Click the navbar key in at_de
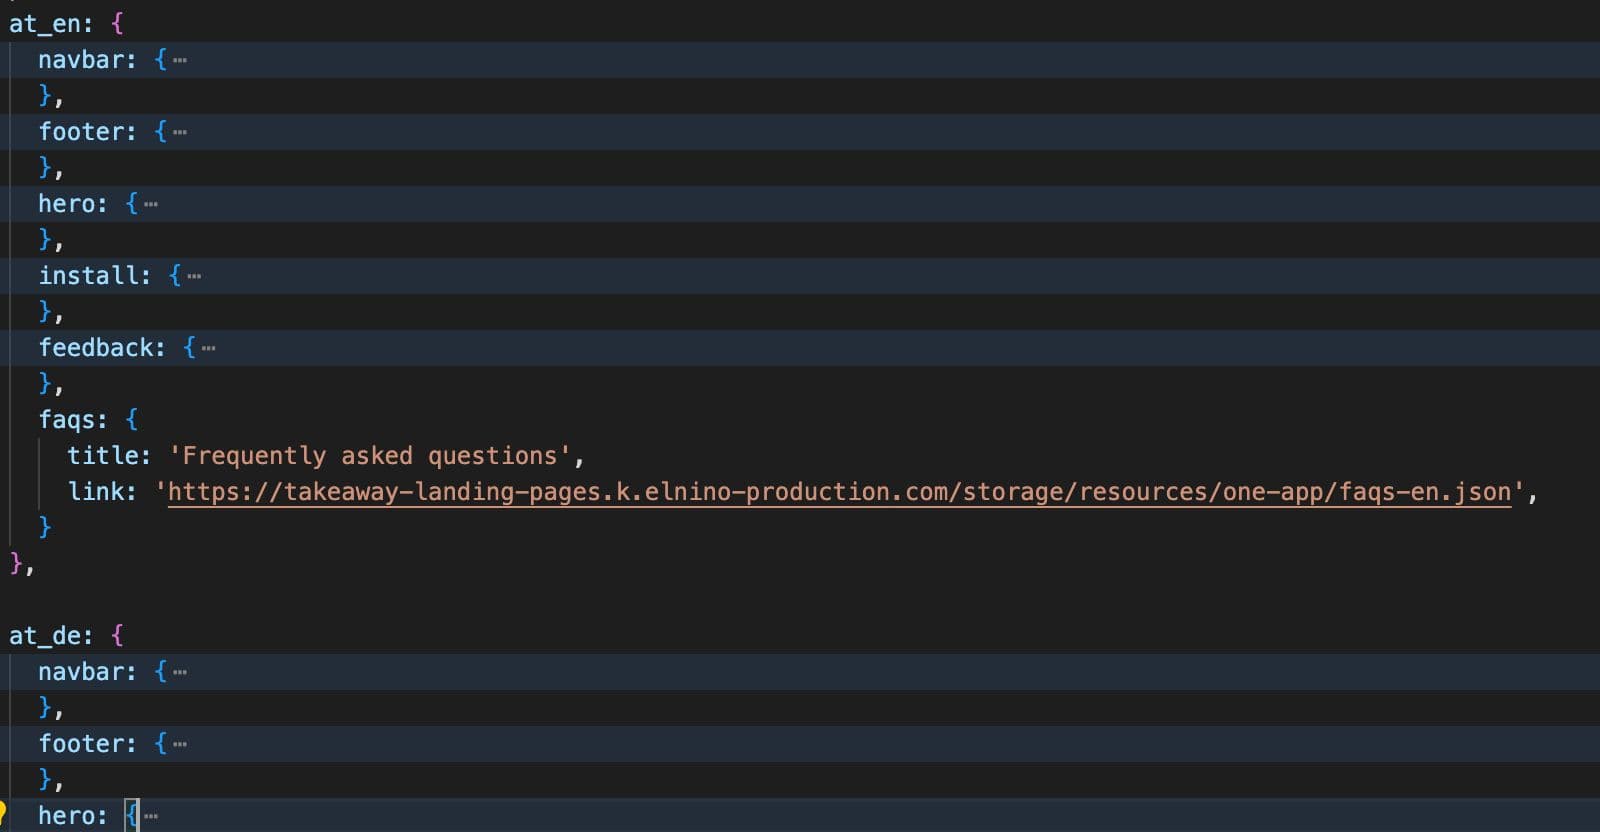 coord(80,672)
